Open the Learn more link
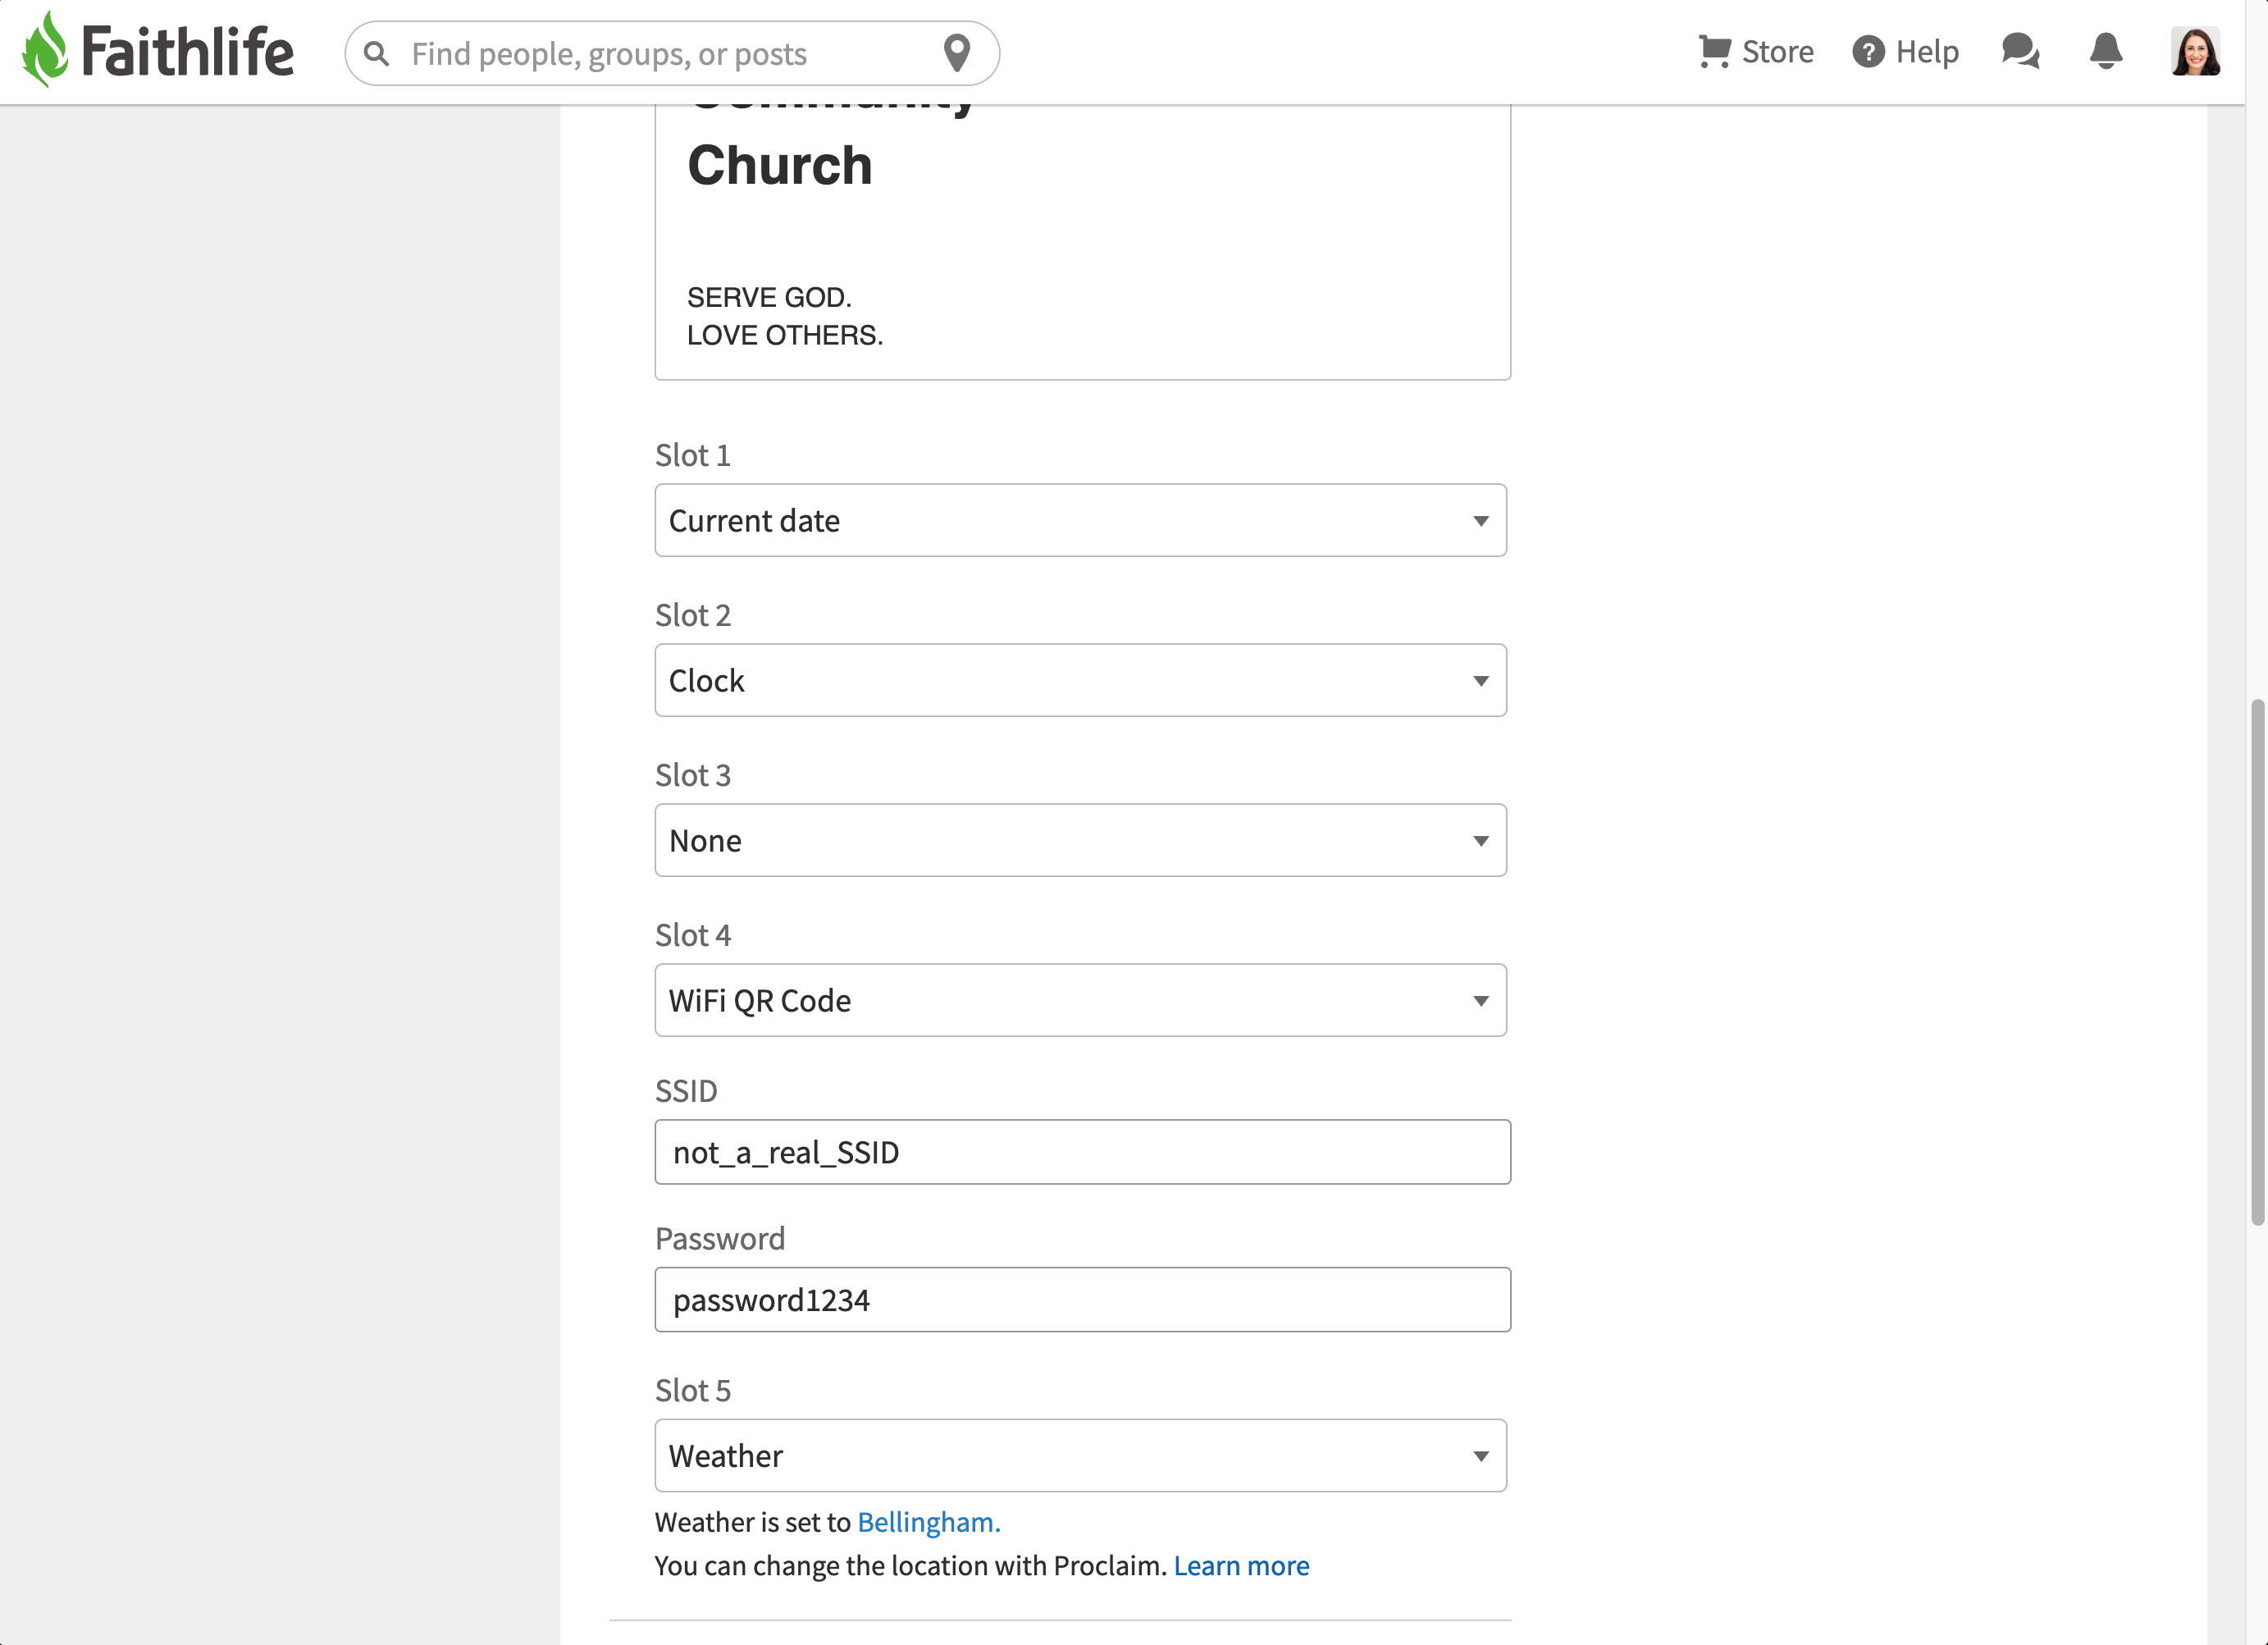Screen dimensions: 2268x1645 pyautogui.click(x=1241, y=1565)
